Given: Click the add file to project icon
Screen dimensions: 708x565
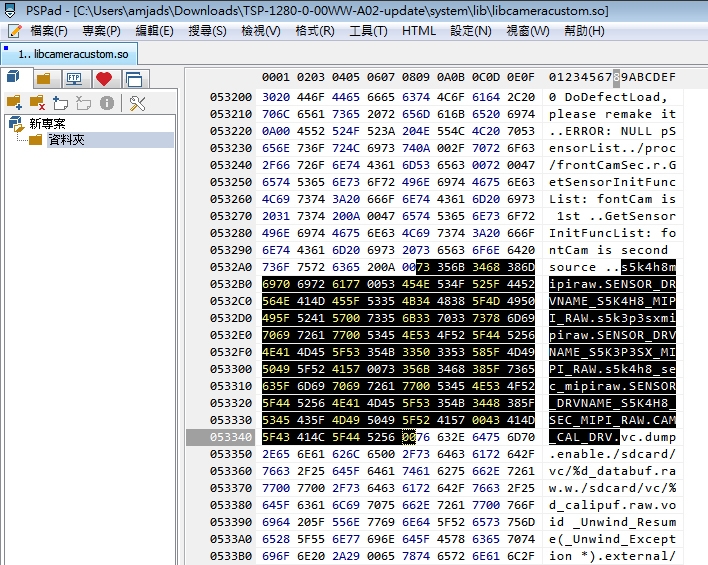Looking at the screenshot, I should (60, 103).
